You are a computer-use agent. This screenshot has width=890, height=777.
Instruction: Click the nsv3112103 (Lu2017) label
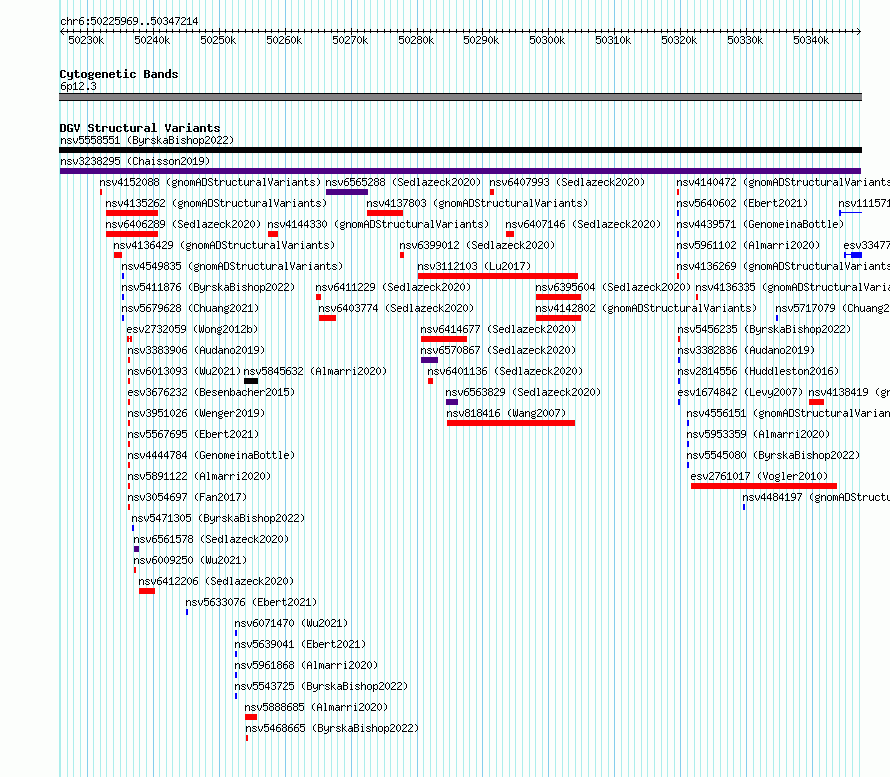click(474, 266)
